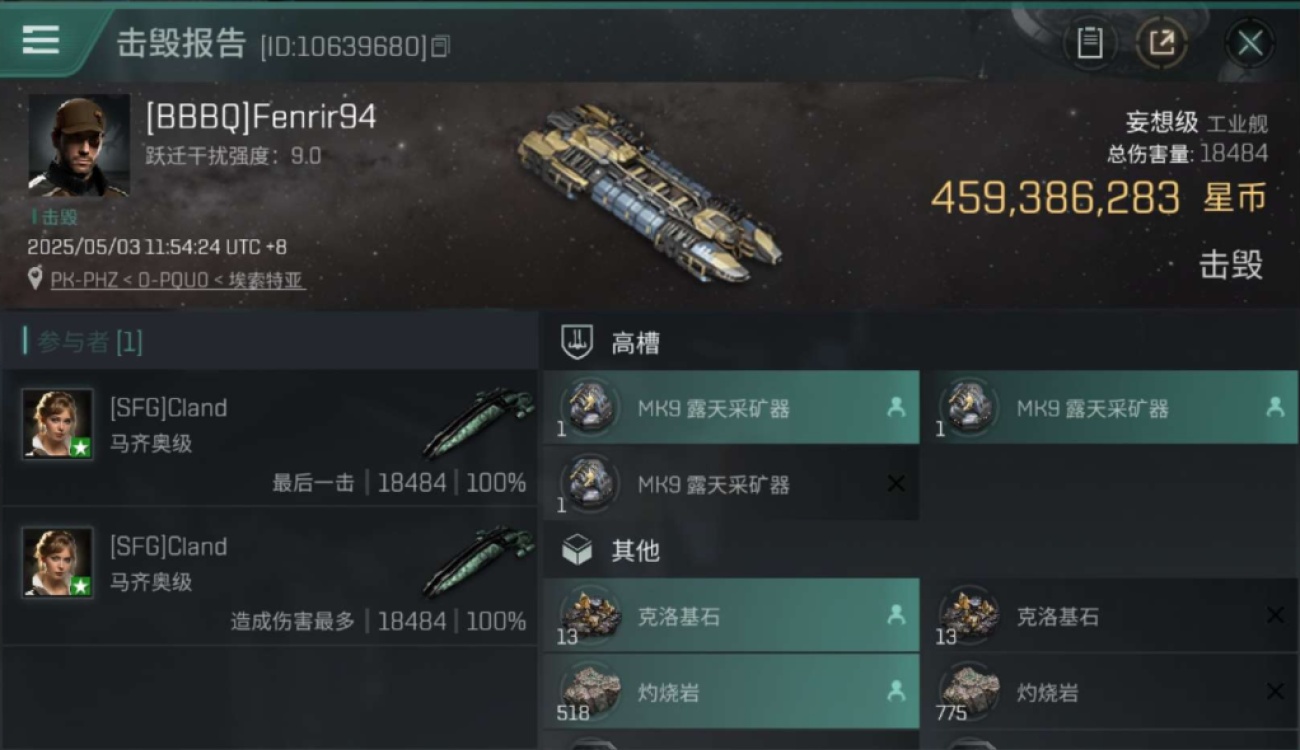Open Fenrir94's pilot portrait

pyautogui.click(x=79, y=146)
